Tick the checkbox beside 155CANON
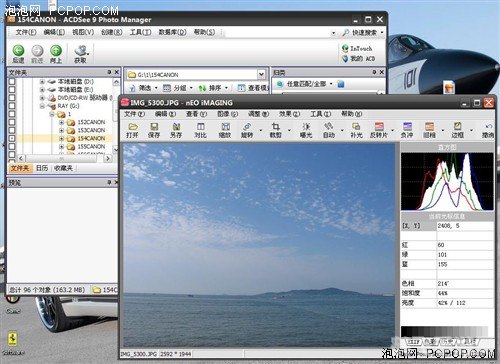This screenshot has width=500, height=364. pos(12,146)
